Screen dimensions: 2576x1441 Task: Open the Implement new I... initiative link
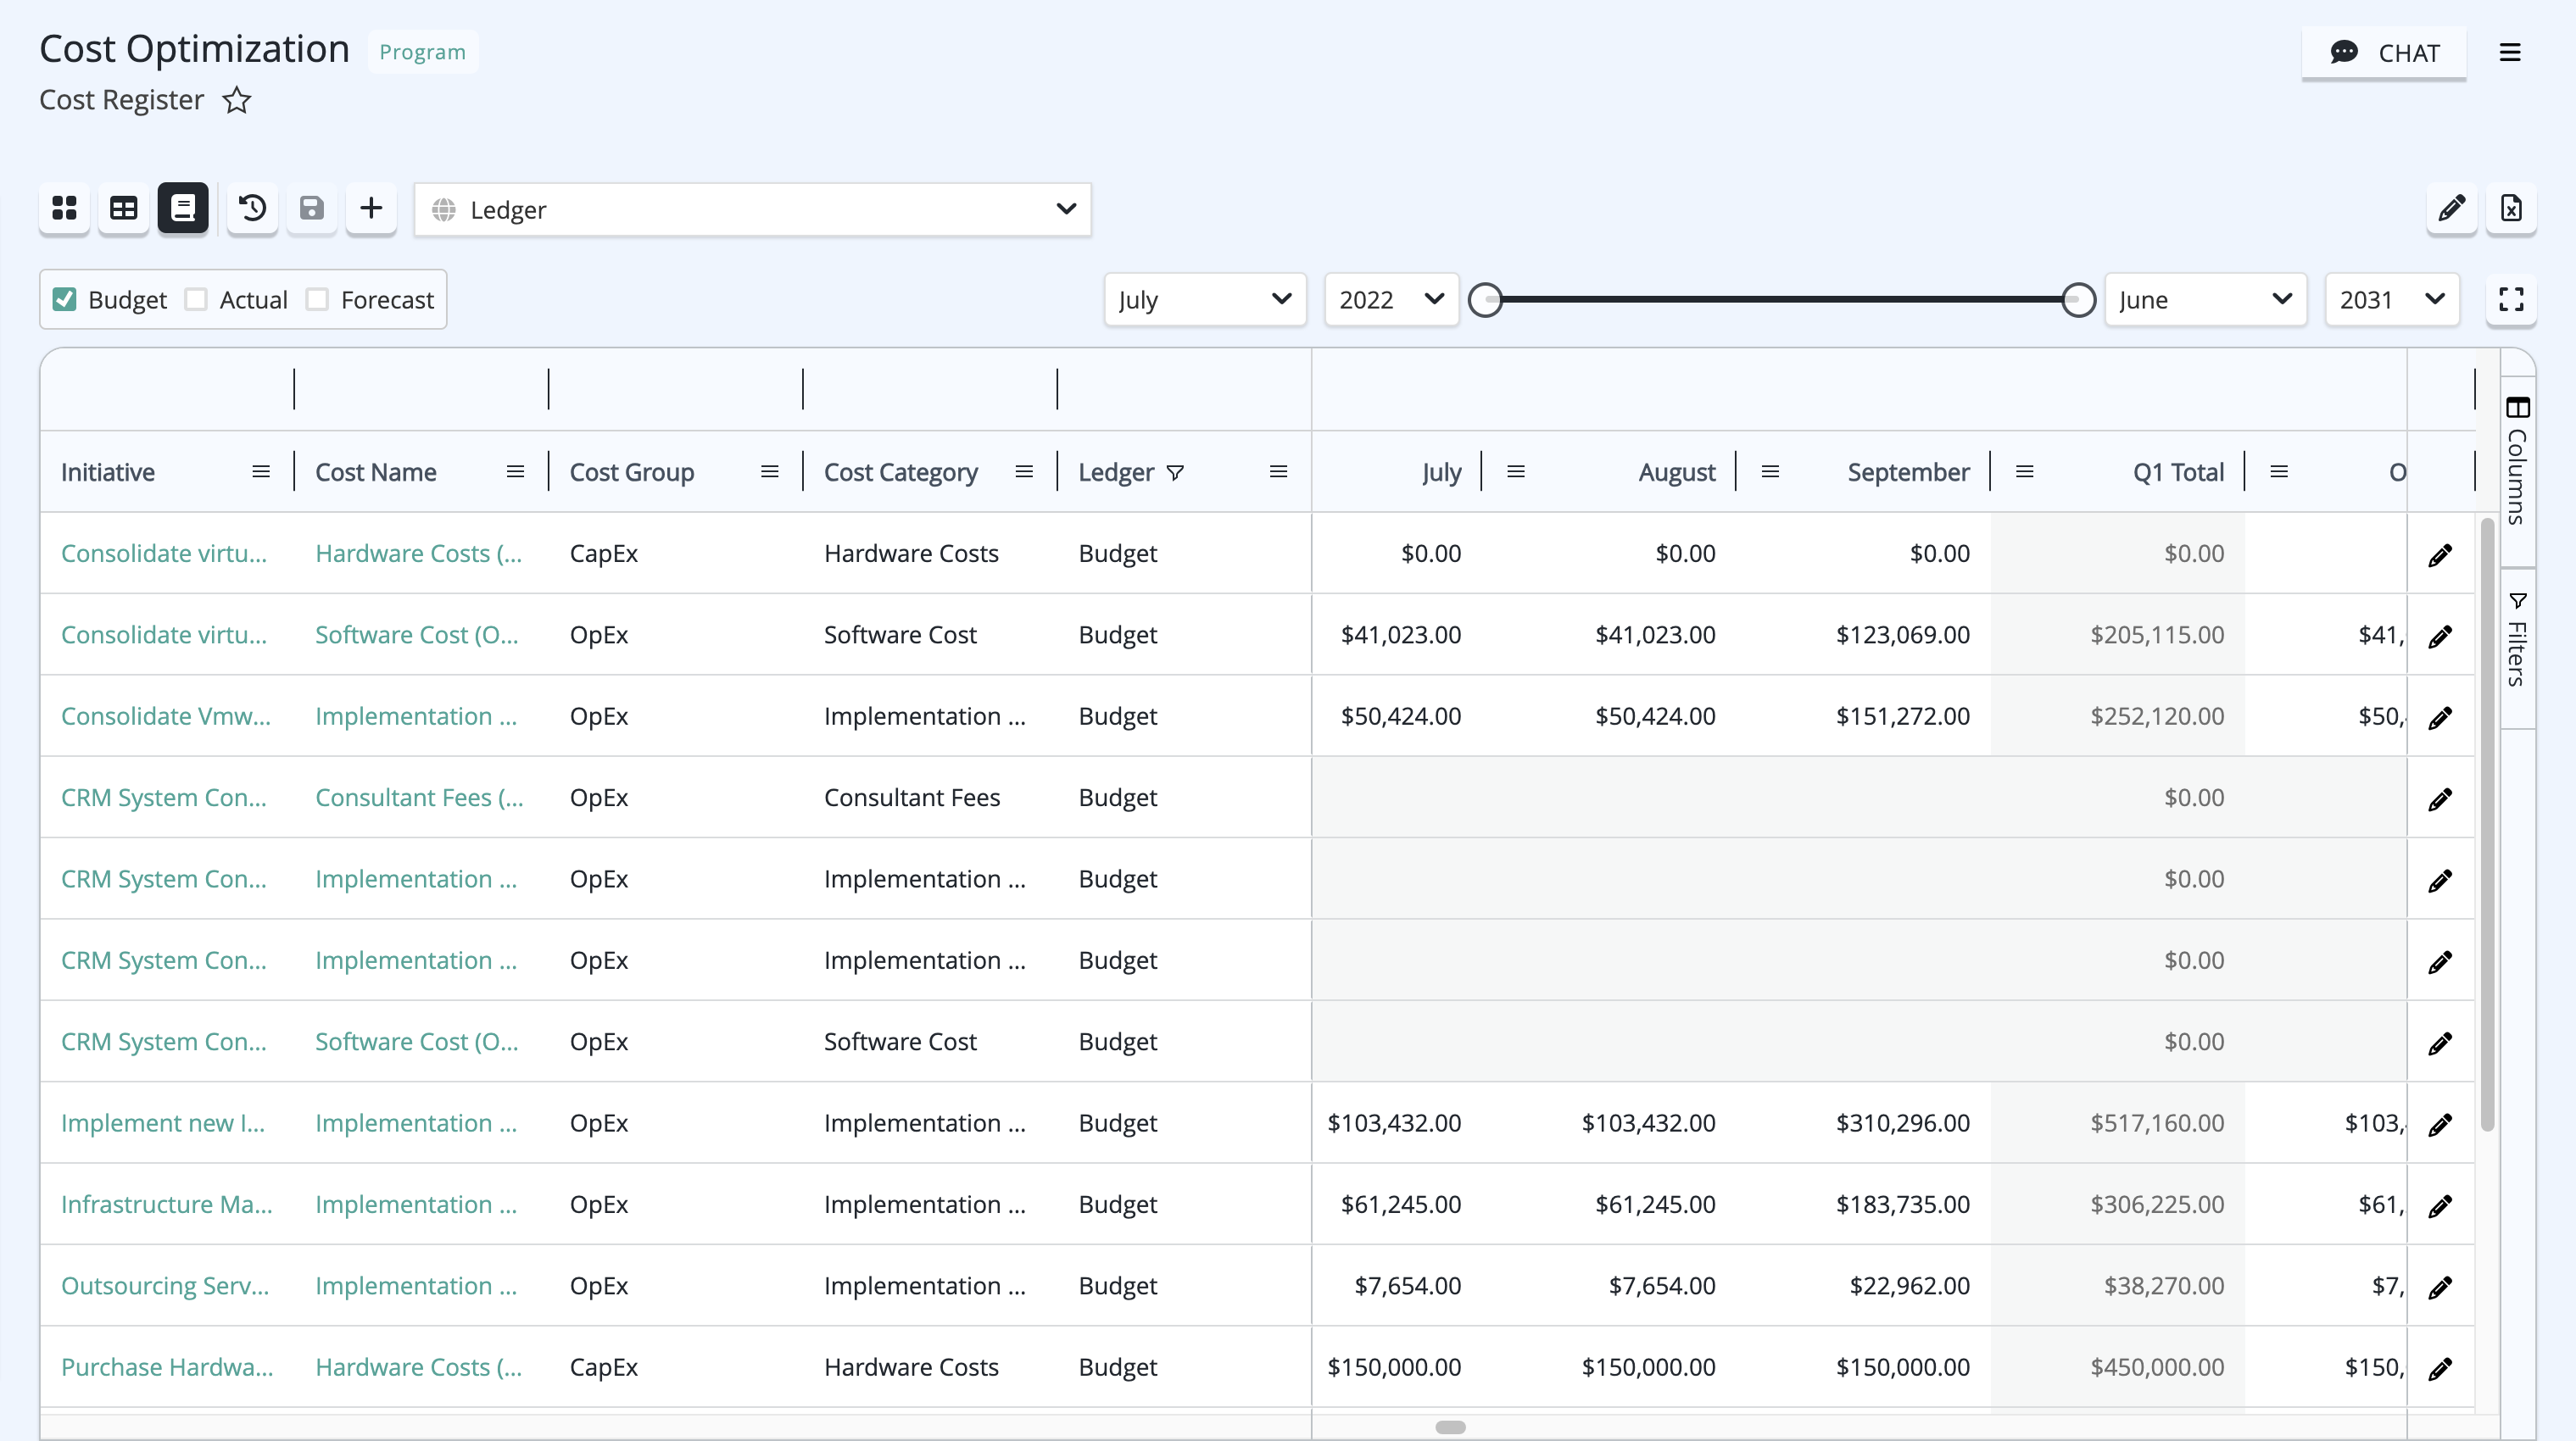163,1123
